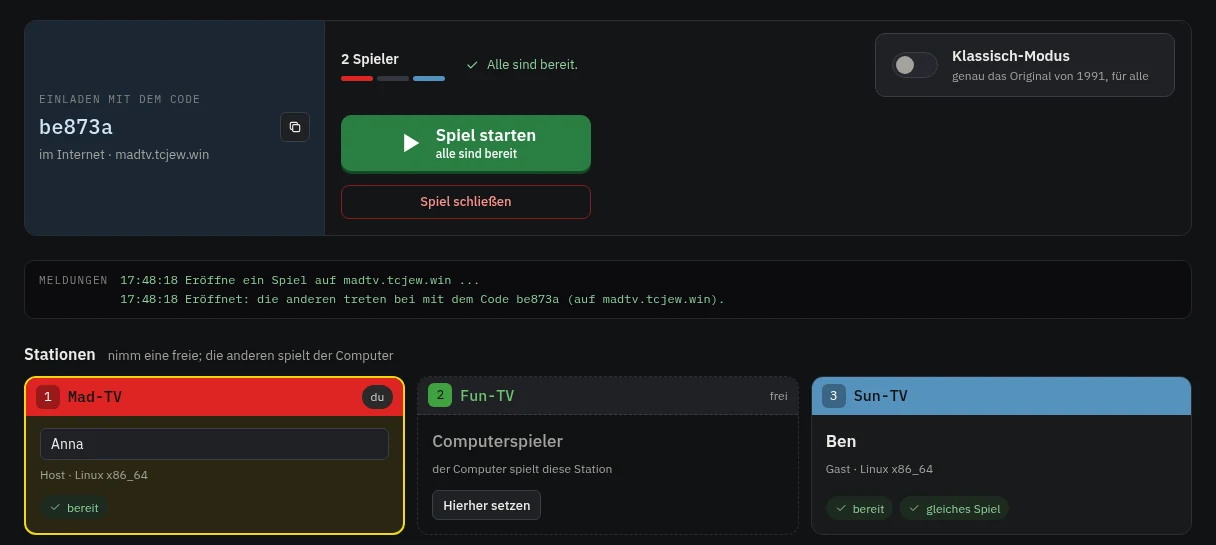The height and width of the screenshot is (545, 1216).
Task: Close the game with Spiel schließen
Action: [466, 201]
